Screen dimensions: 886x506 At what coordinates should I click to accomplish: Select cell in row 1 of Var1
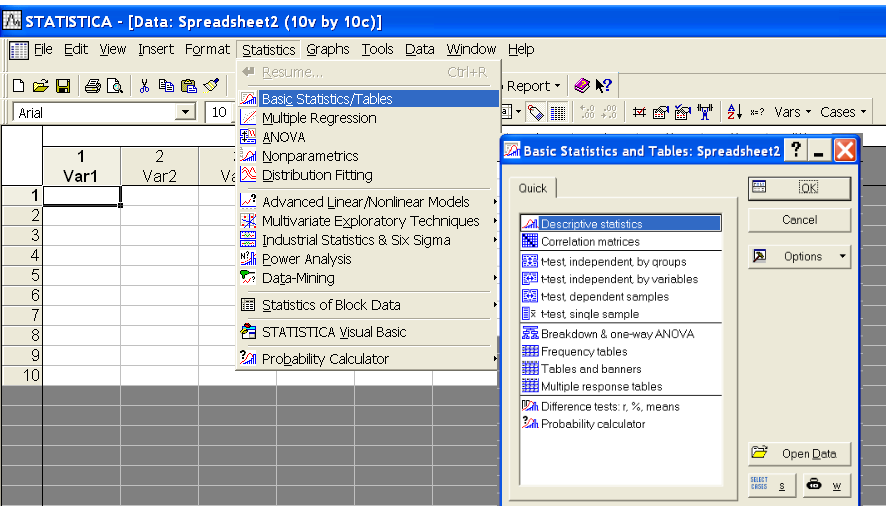coord(81,196)
